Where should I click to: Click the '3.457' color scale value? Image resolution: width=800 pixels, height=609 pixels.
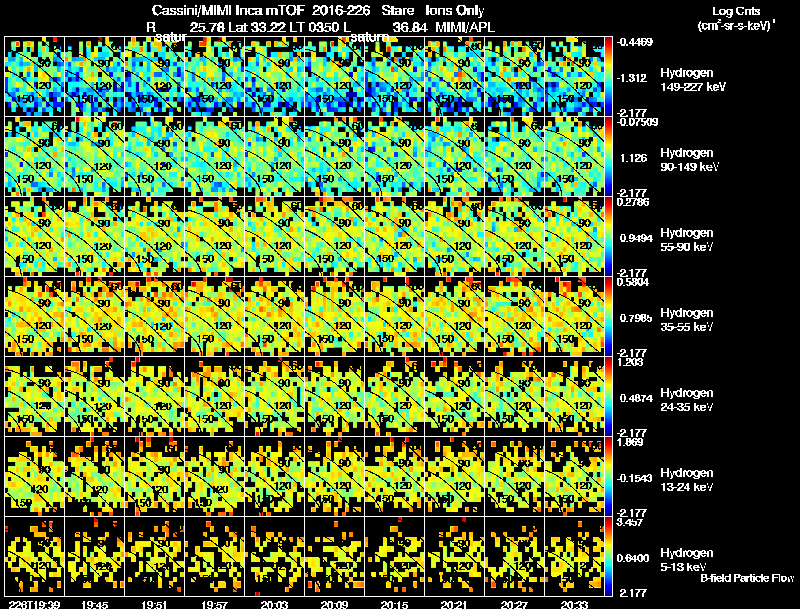630,522
